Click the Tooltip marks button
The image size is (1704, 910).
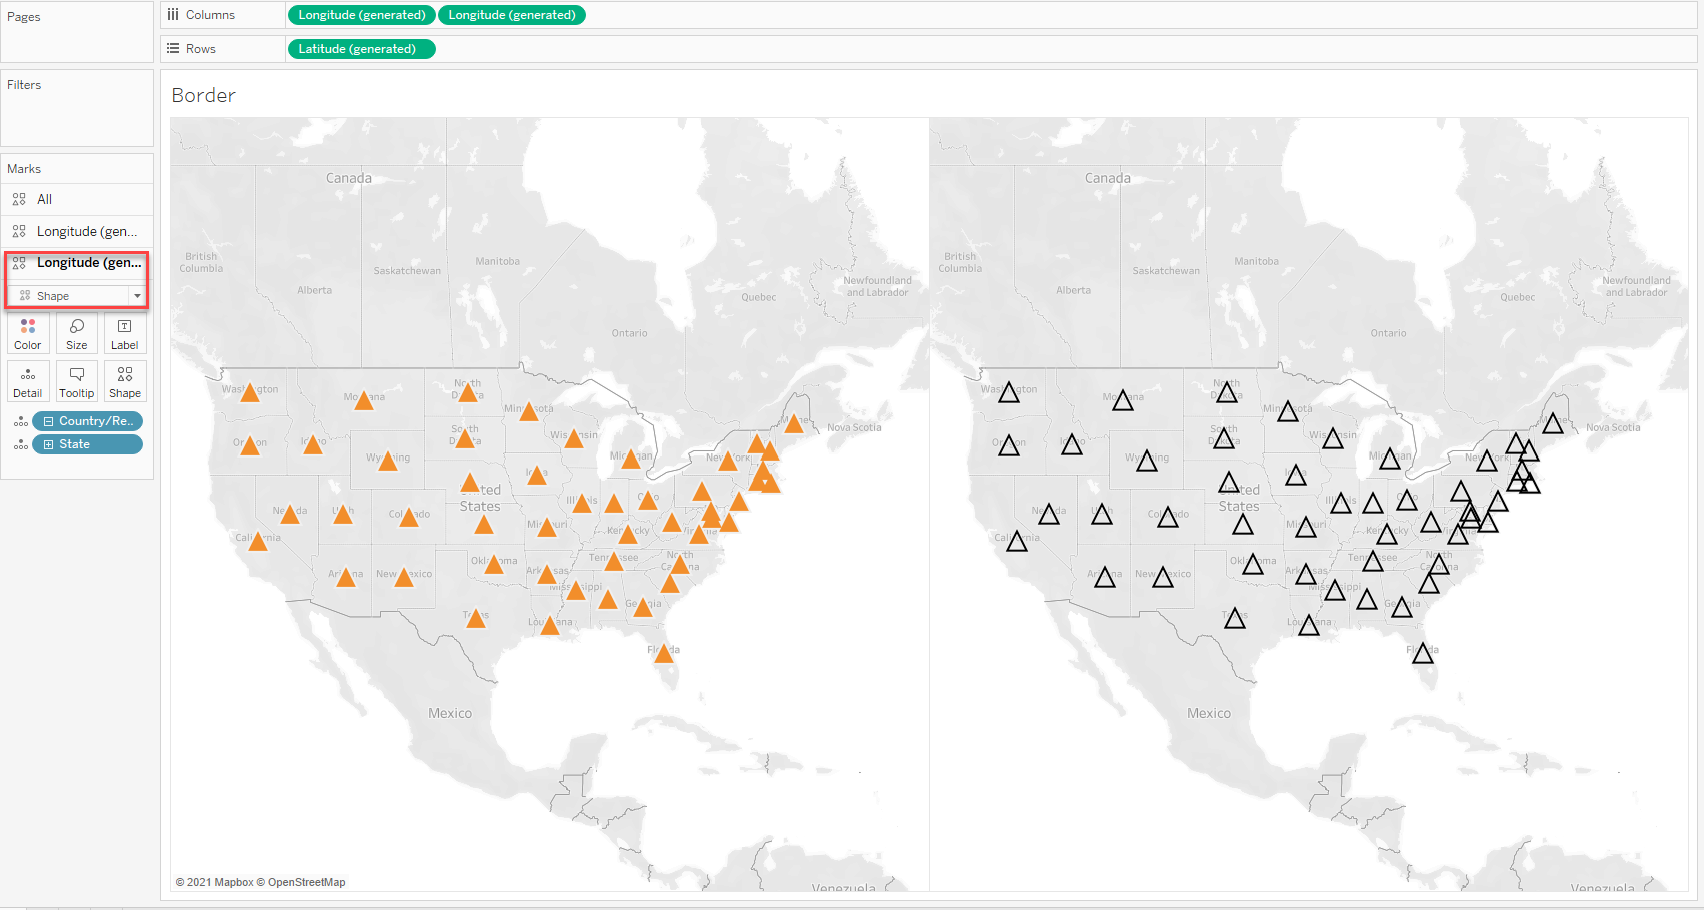(x=77, y=382)
